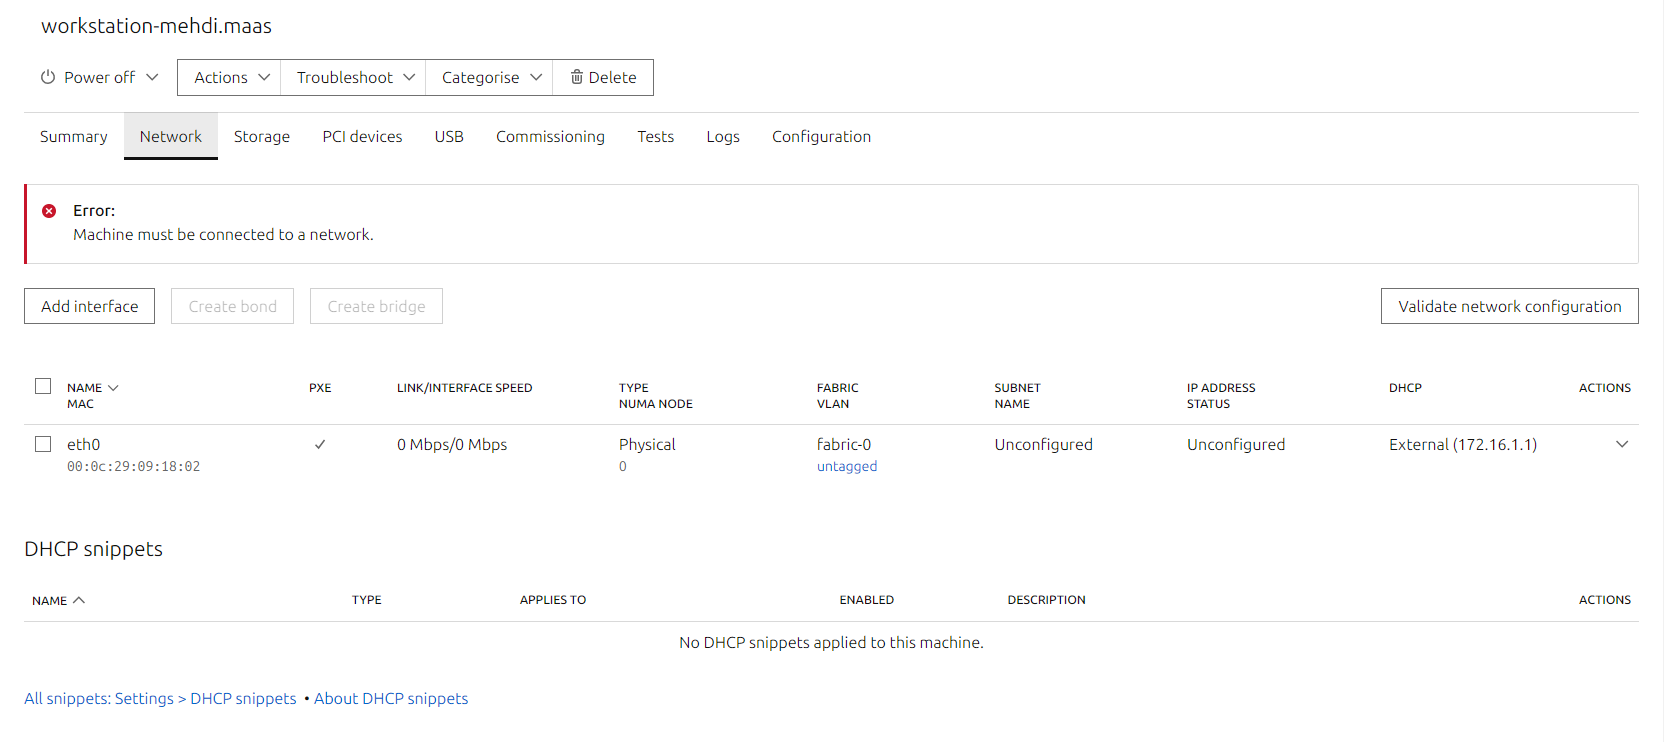
Task: Click 'No DHCP snippets applied to this machine.'
Action: 831,642
